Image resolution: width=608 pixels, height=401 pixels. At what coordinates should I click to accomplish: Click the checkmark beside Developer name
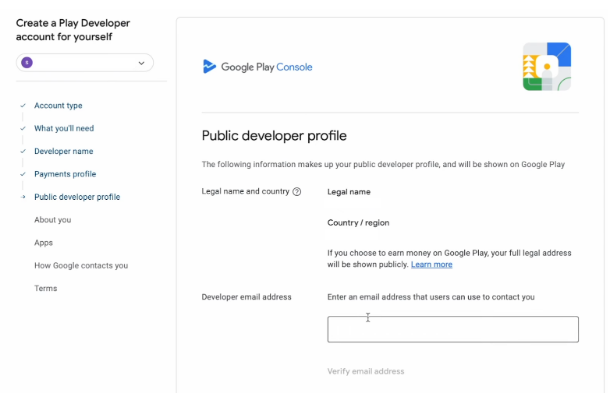22,151
